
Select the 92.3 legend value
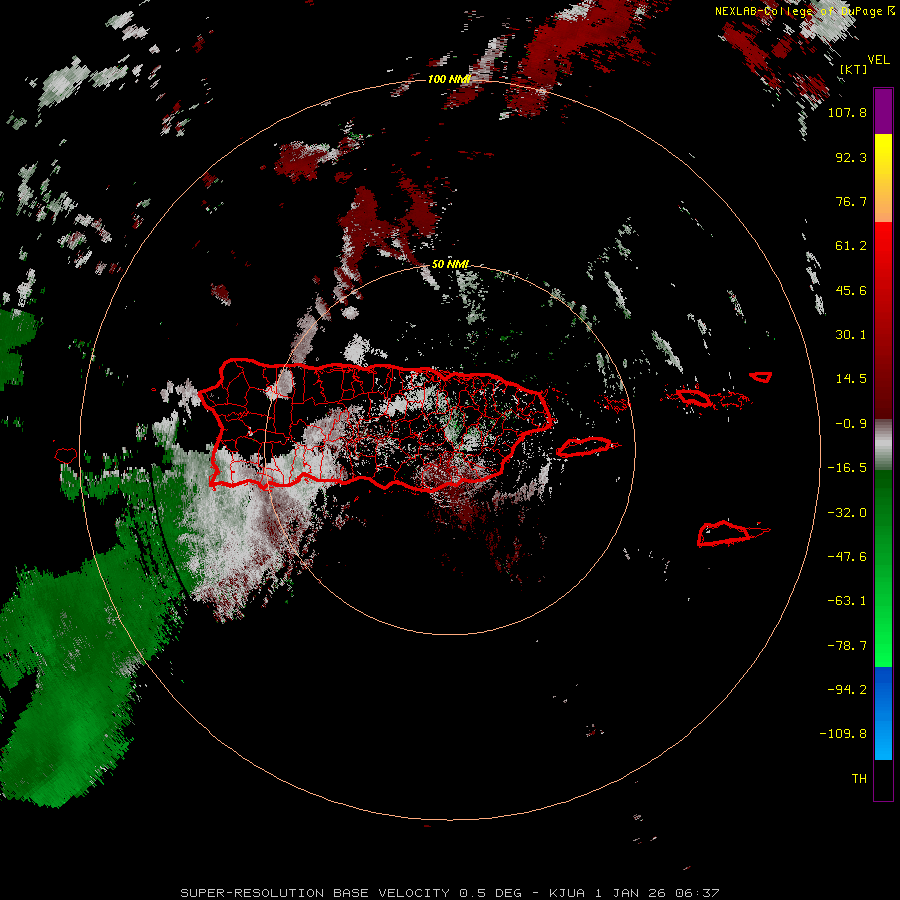tap(851, 157)
